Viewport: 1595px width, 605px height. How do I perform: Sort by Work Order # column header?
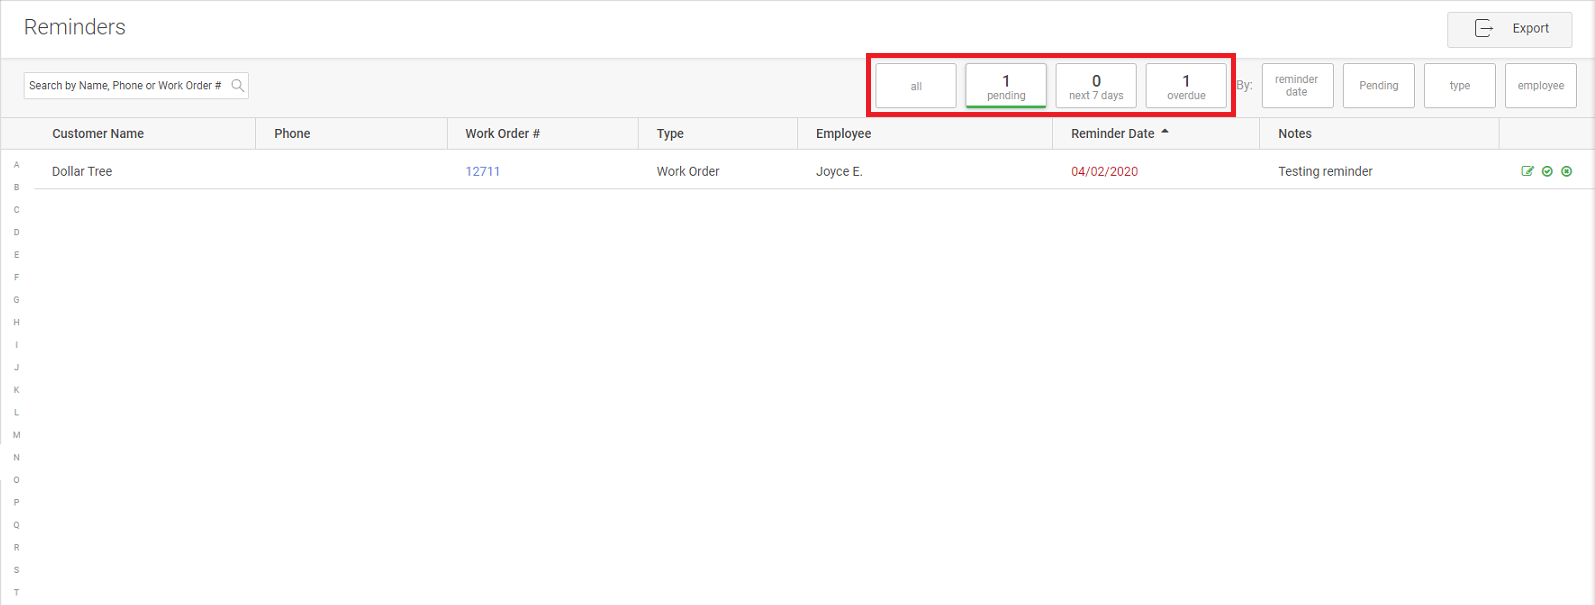[x=502, y=134]
